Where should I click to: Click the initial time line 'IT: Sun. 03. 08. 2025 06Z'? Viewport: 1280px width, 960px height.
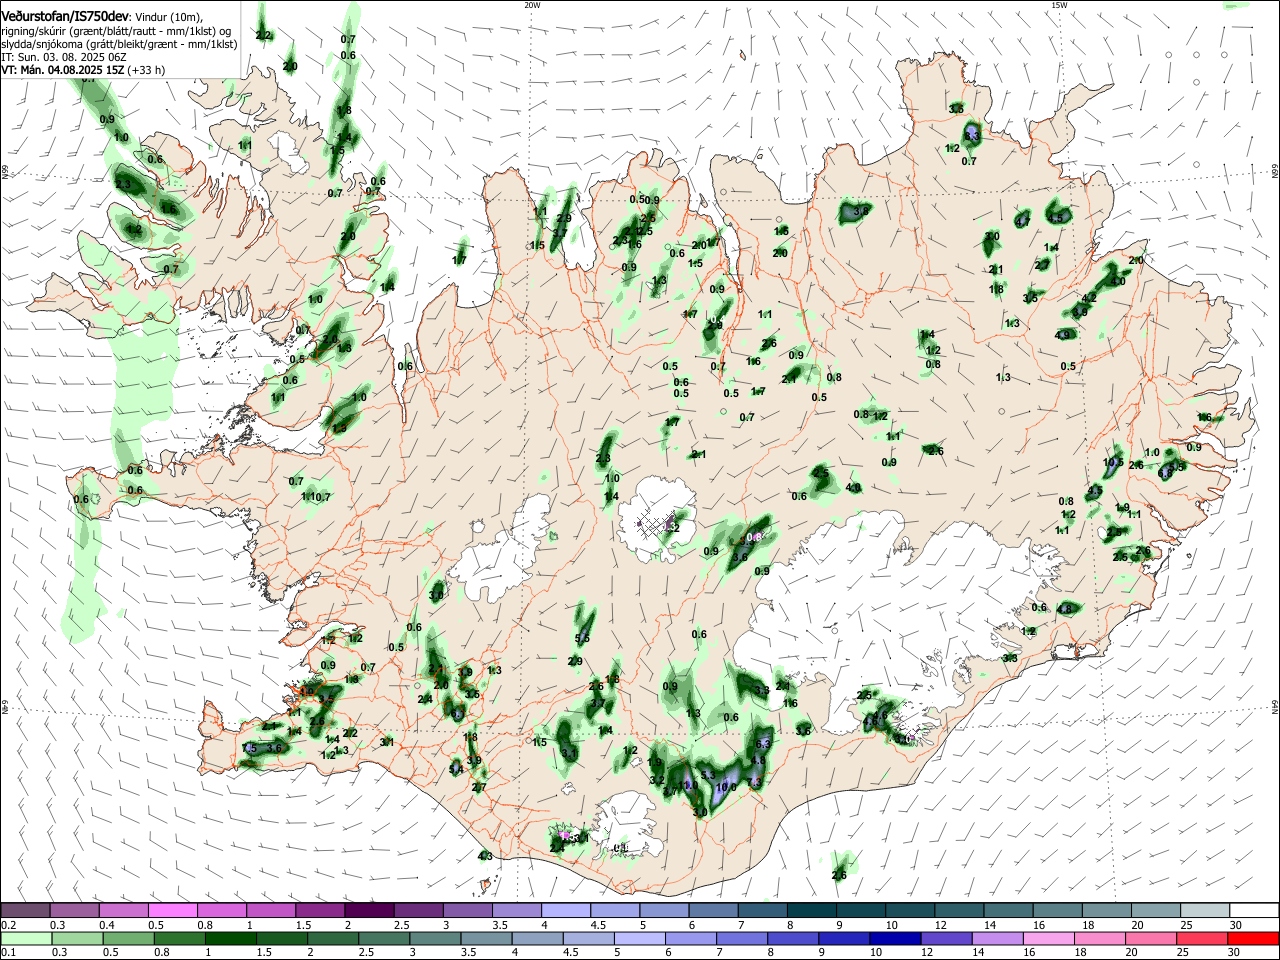64,57
